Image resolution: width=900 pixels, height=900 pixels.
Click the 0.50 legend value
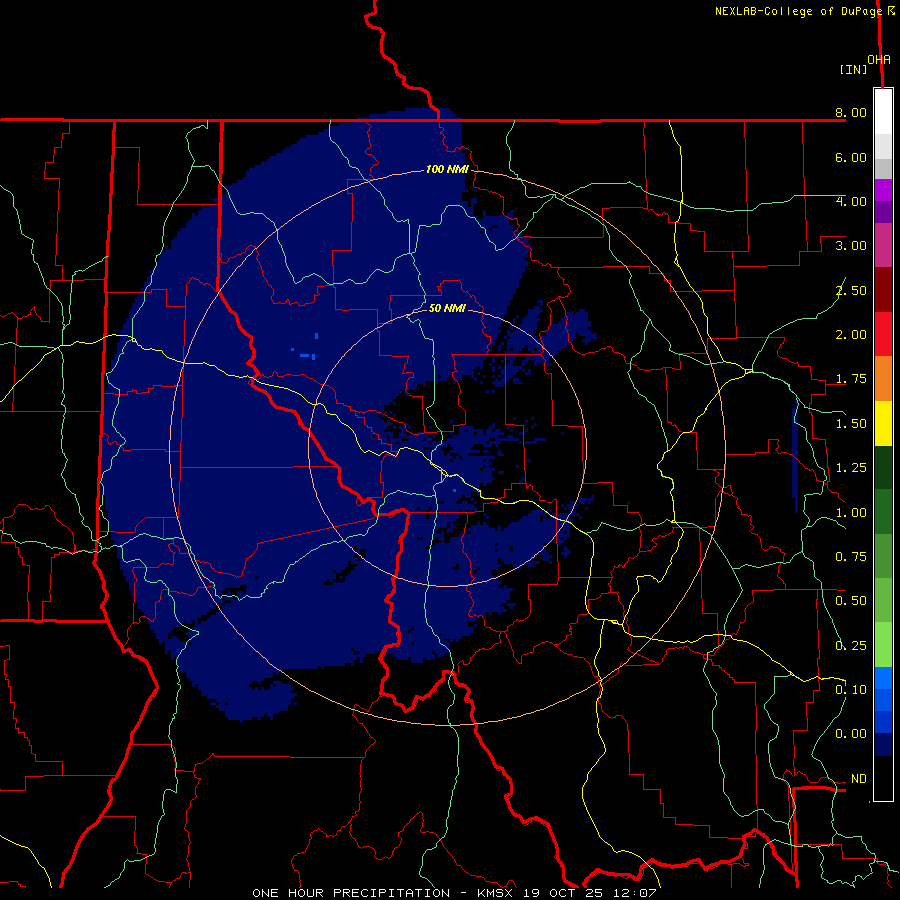pos(851,601)
